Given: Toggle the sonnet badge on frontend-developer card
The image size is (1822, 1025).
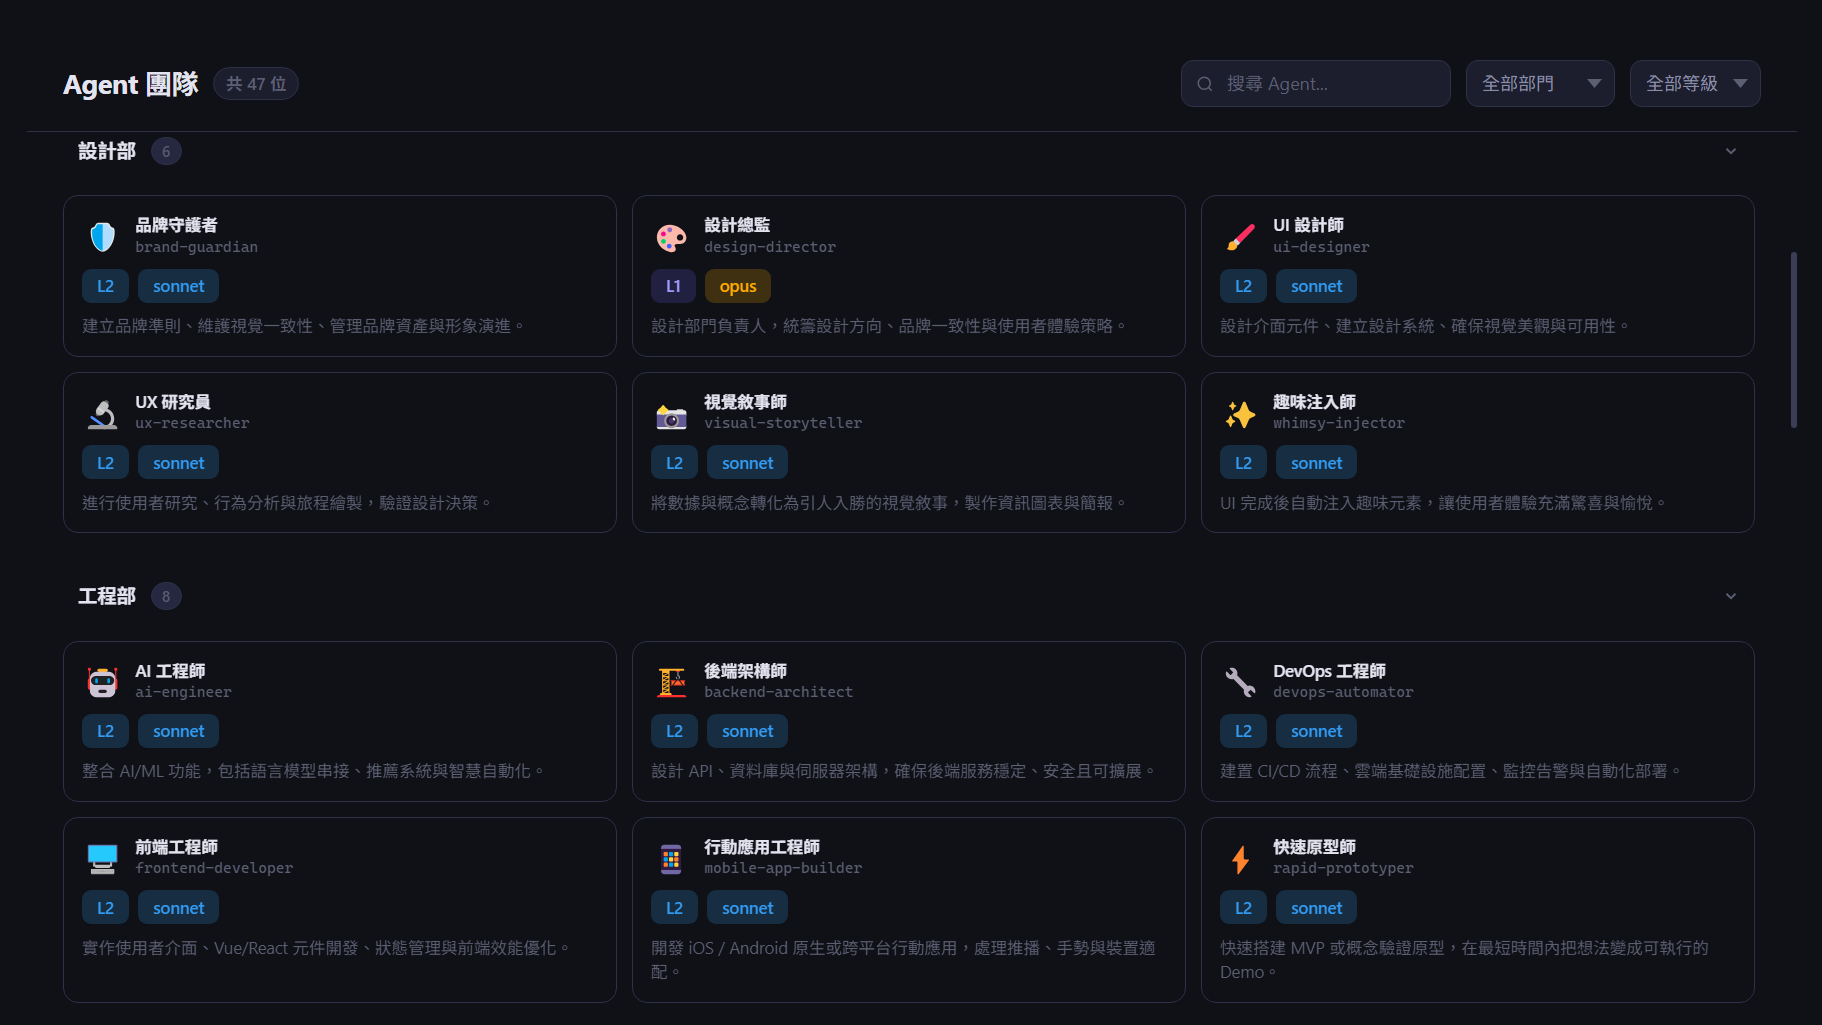Looking at the screenshot, I should 178,907.
